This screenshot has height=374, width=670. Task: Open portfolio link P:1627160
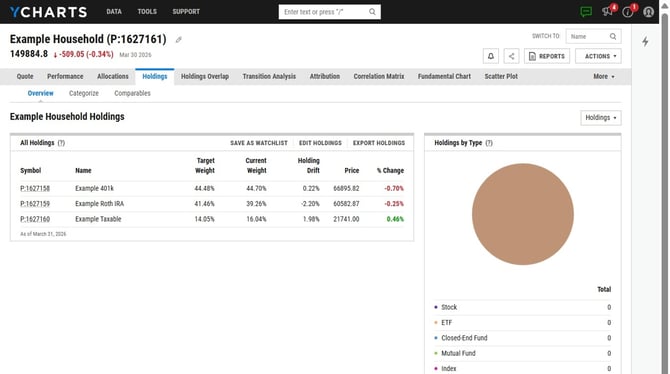[35, 219]
